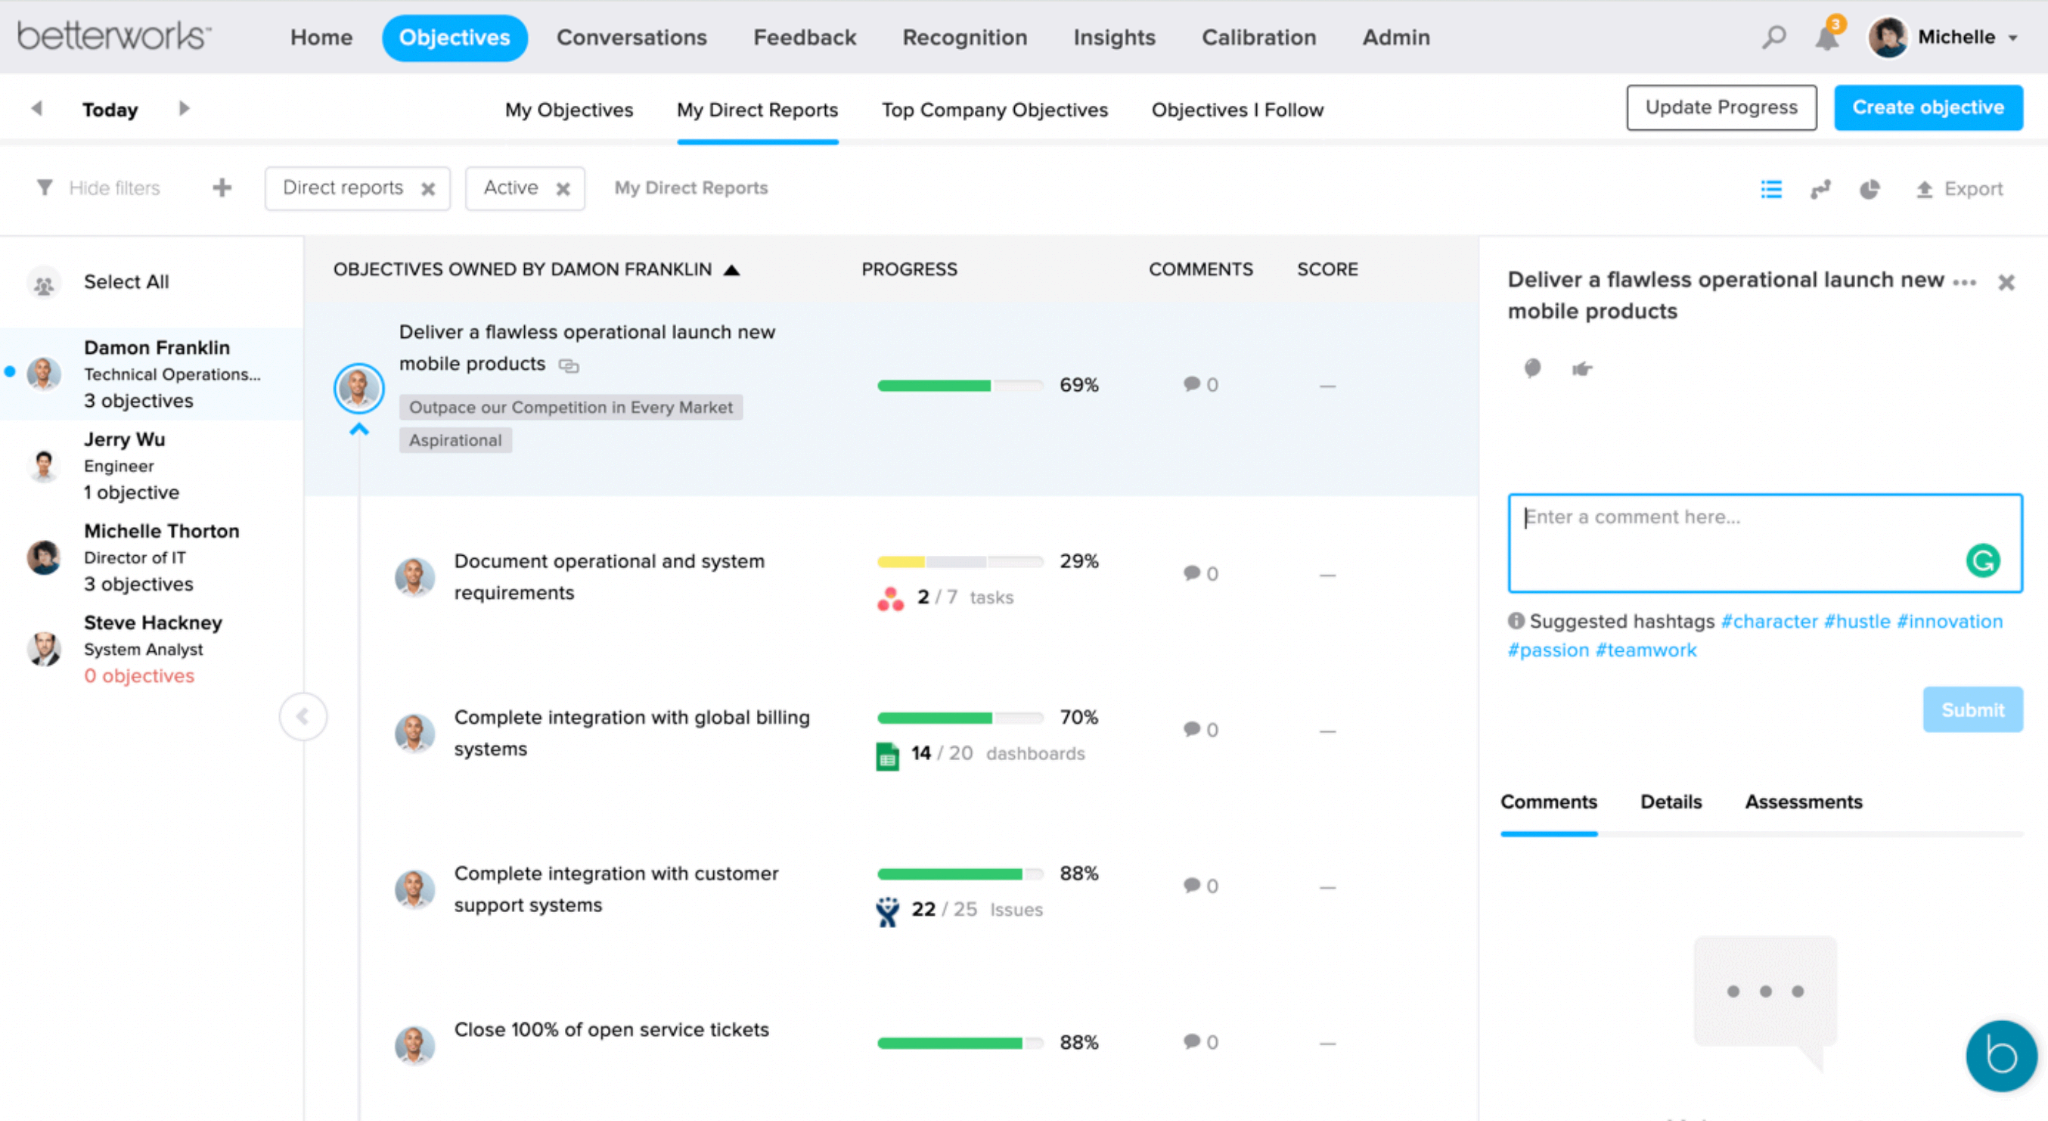Switch to Objectives I Follow tab
This screenshot has height=1121, width=2048.
coord(1237,110)
